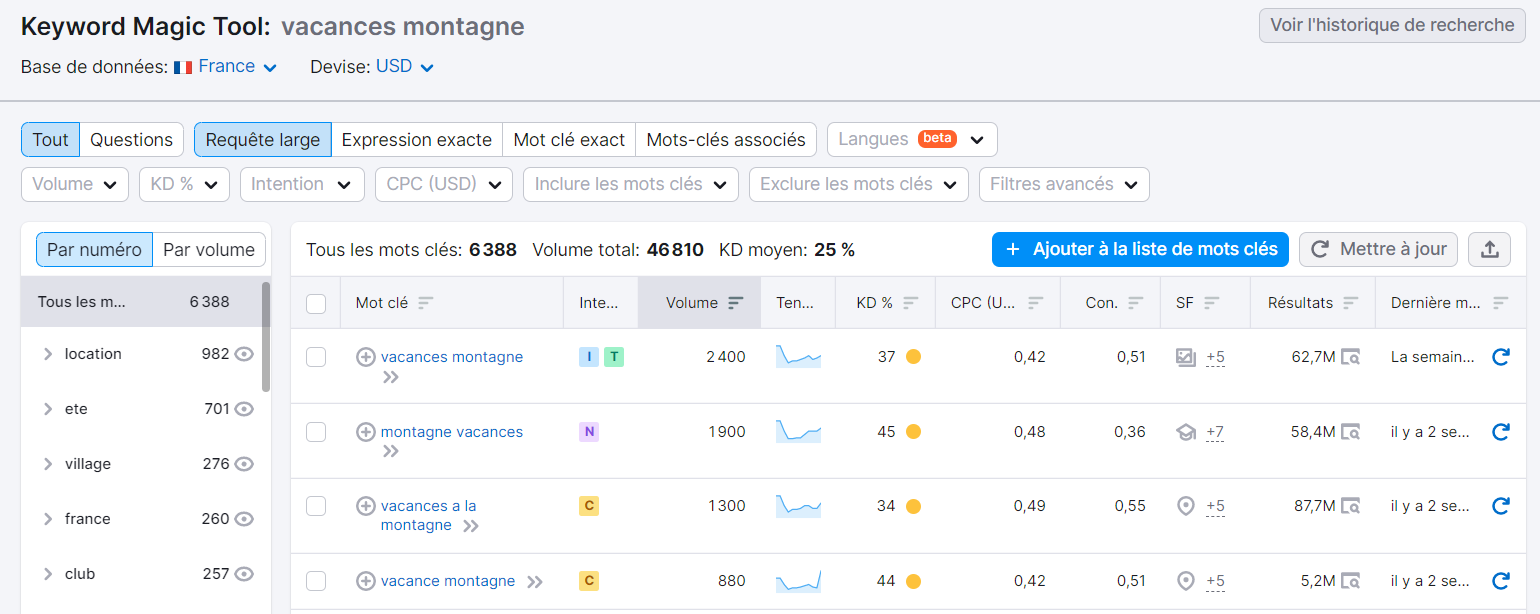Open the Intention filter dropdown
1540x614 pixels.
(x=301, y=184)
